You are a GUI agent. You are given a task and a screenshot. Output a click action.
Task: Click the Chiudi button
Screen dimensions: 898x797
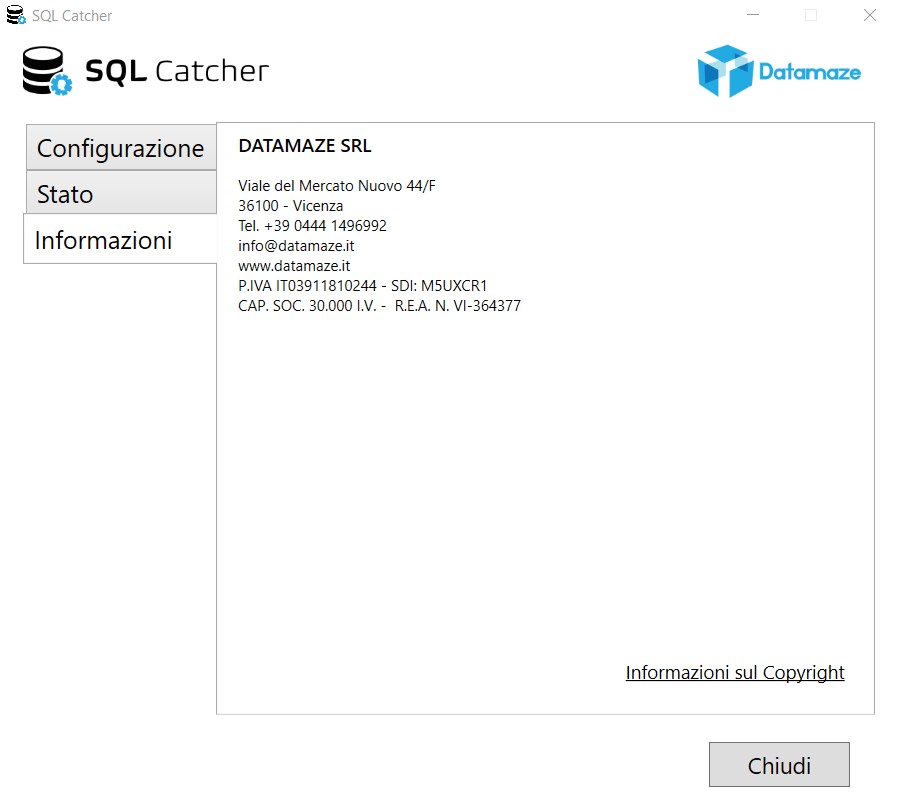779,764
